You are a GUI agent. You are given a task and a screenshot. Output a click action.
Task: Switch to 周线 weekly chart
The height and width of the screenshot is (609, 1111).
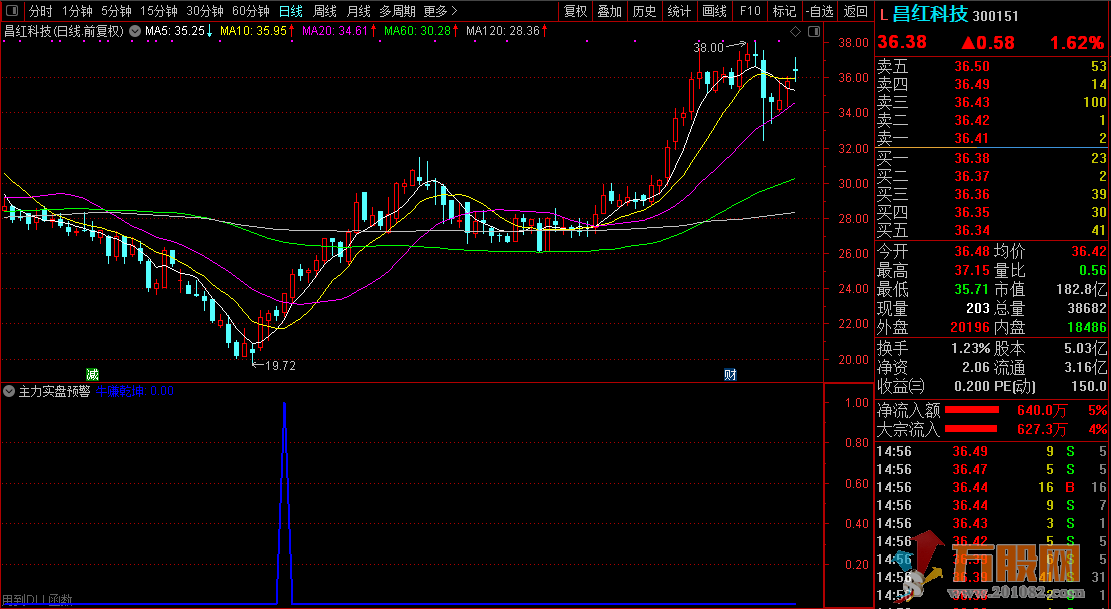point(325,11)
